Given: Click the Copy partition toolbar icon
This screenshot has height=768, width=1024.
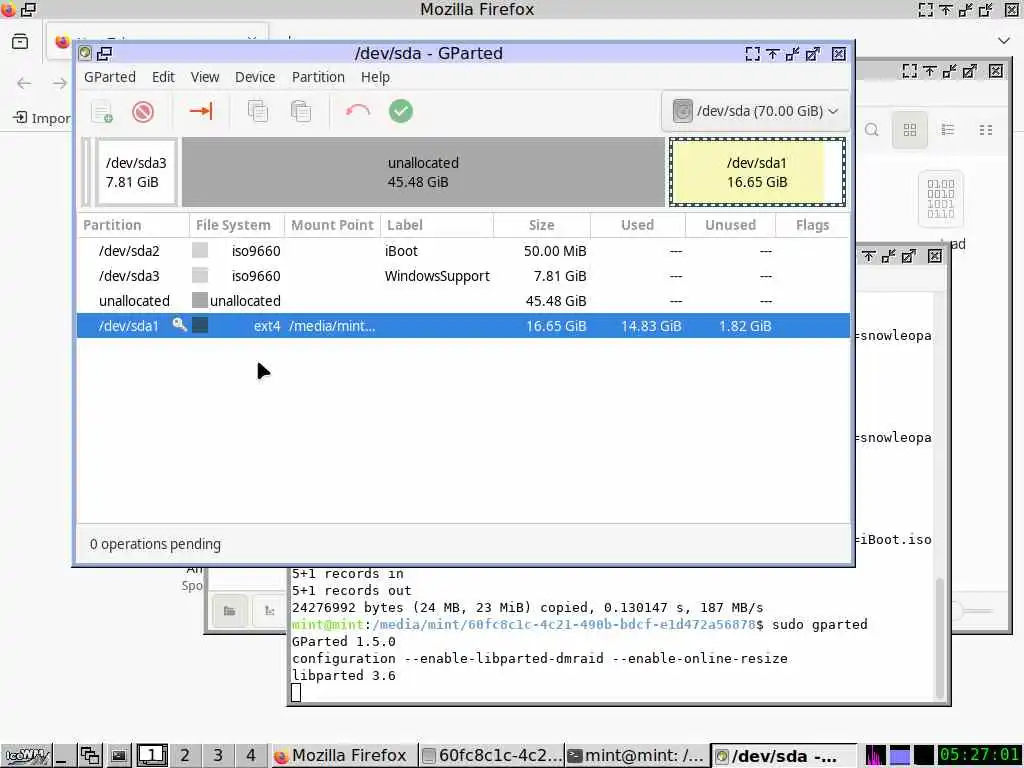Looking at the screenshot, I should (258, 112).
